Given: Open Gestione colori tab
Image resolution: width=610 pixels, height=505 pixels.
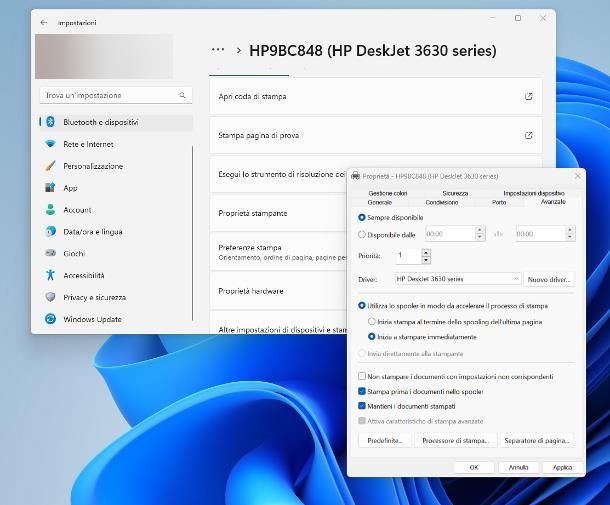Looking at the screenshot, I should click(x=387, y=193).
